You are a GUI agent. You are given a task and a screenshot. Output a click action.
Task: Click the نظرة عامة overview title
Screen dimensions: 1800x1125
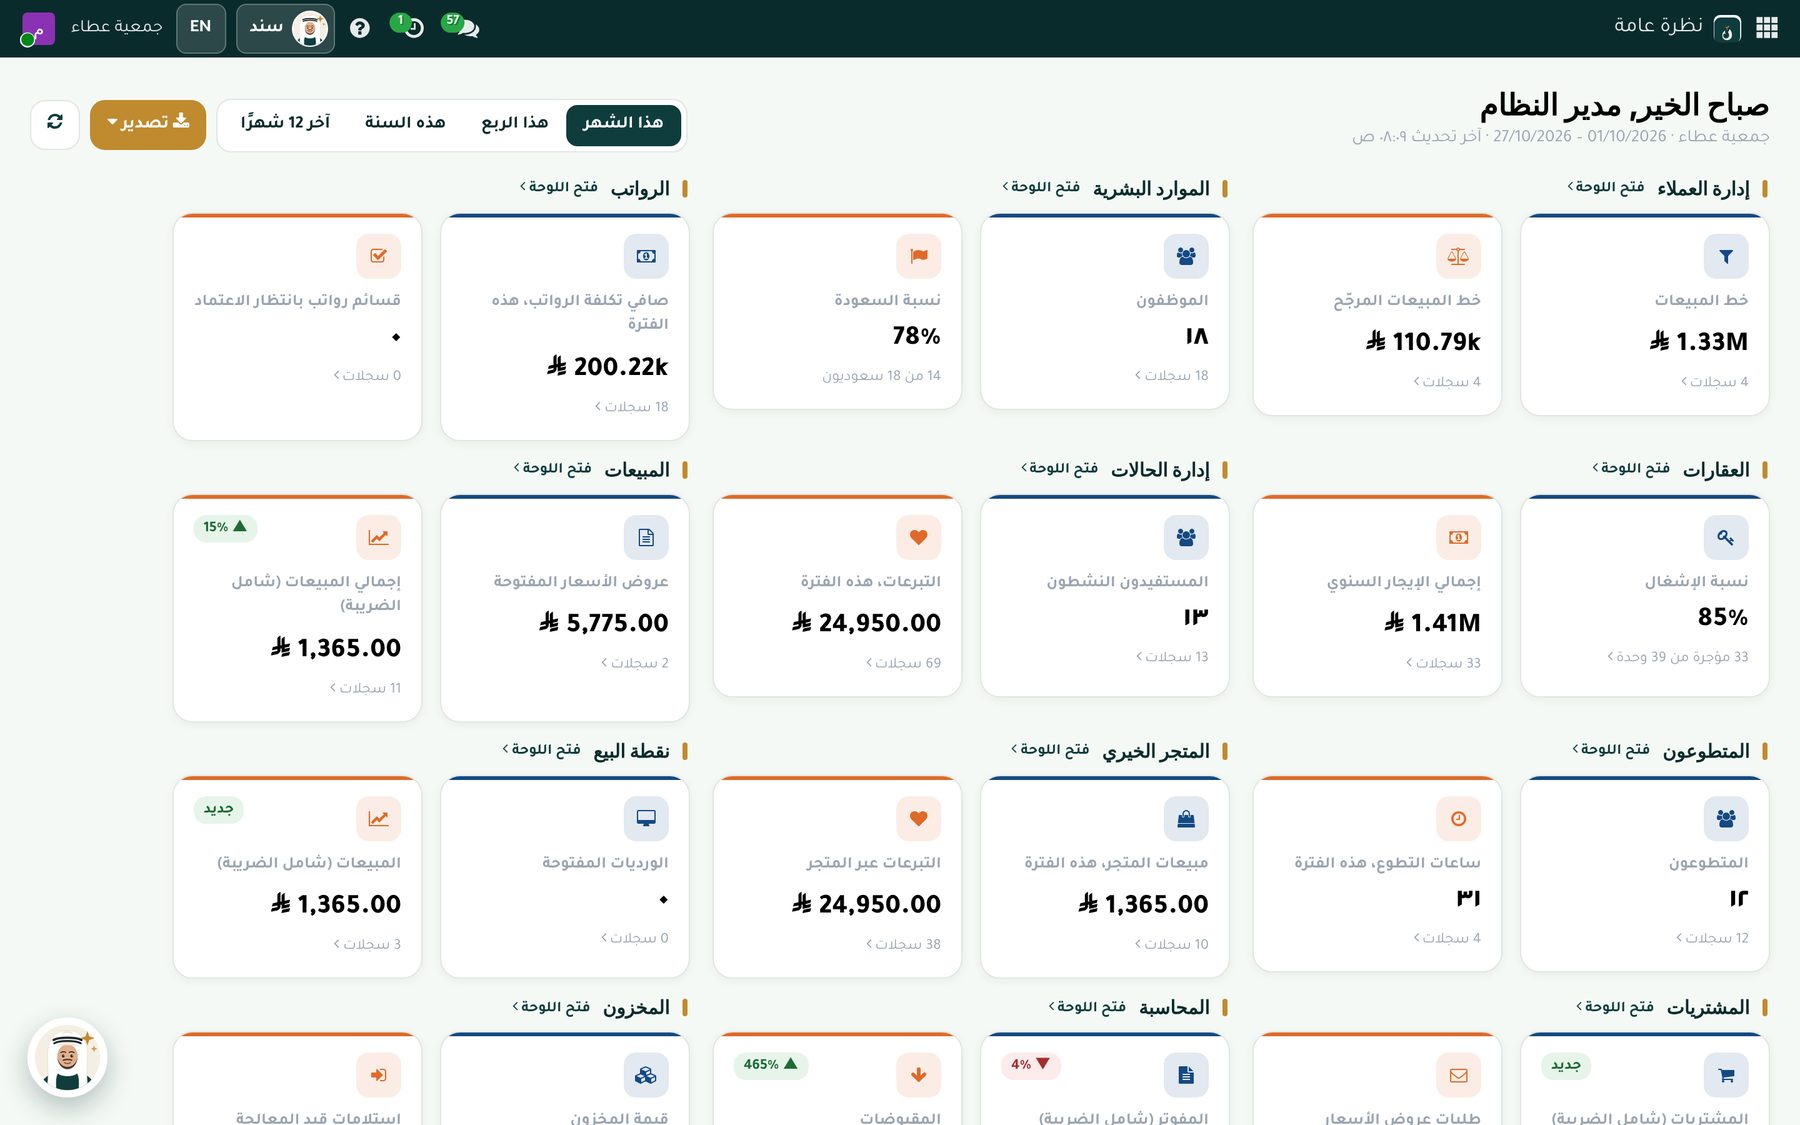1658,26
